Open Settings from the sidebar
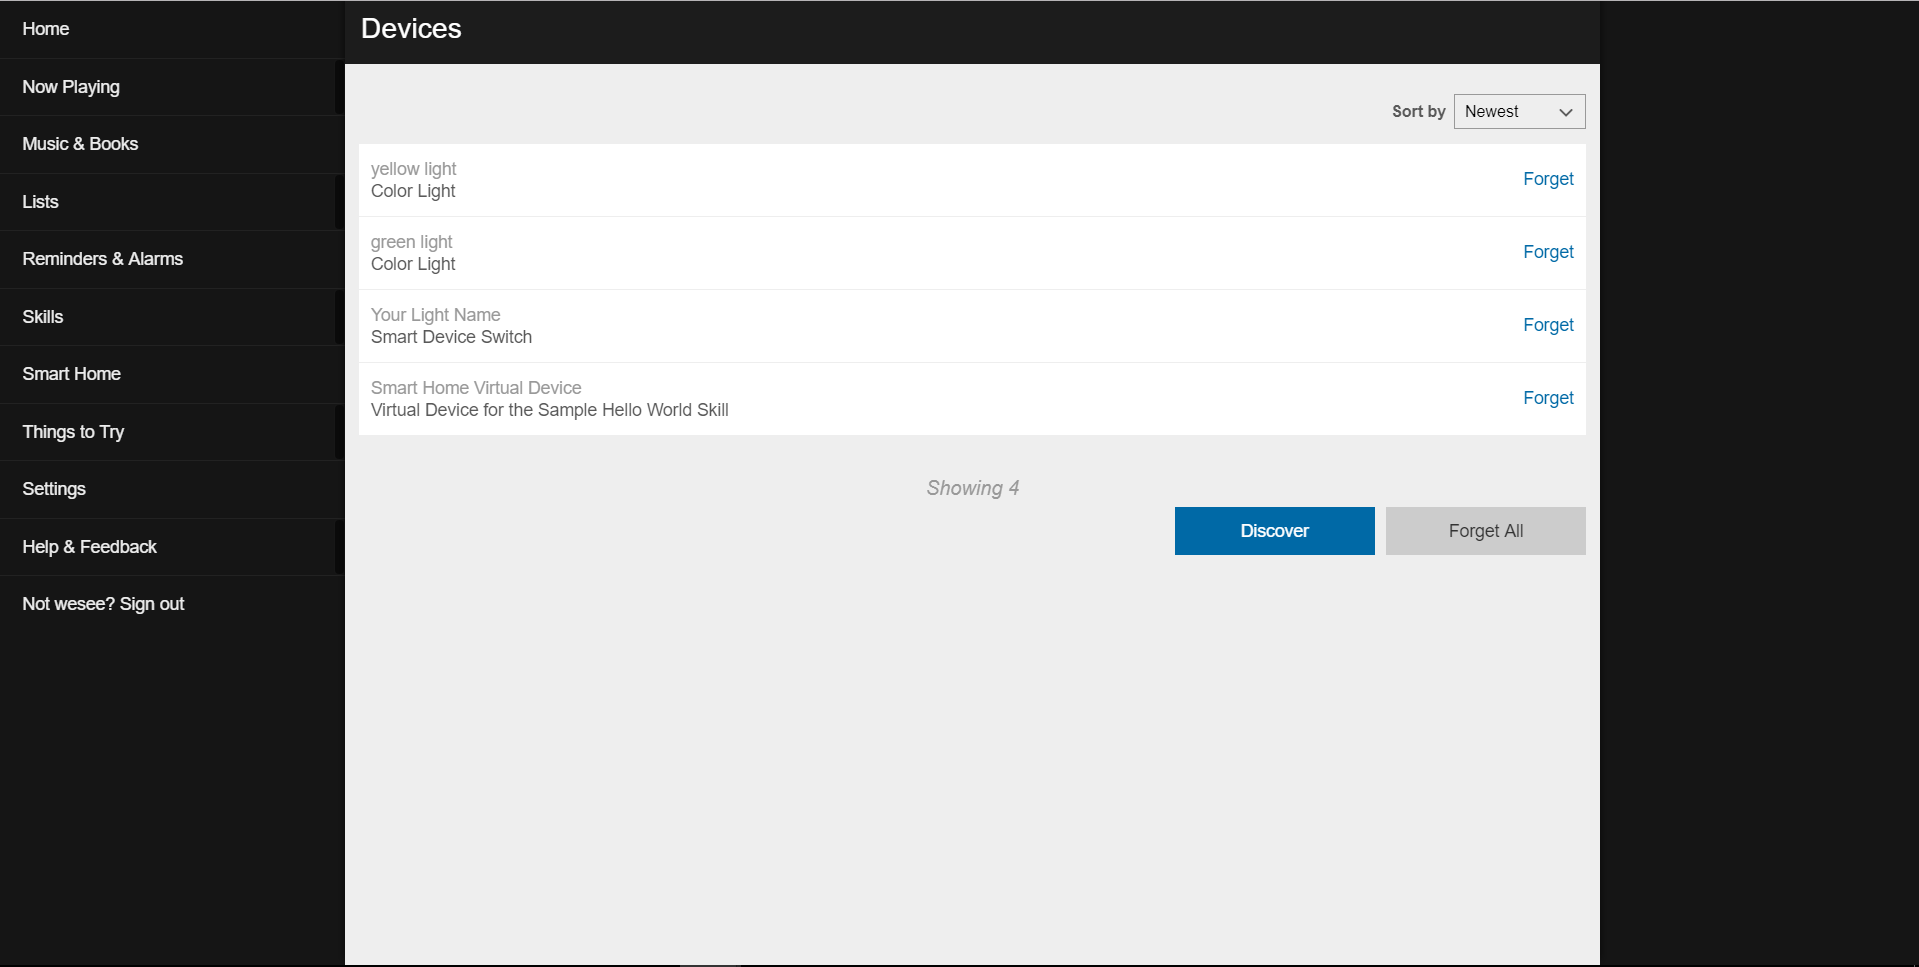This screenshot has width=1919, height=967. 54,489
